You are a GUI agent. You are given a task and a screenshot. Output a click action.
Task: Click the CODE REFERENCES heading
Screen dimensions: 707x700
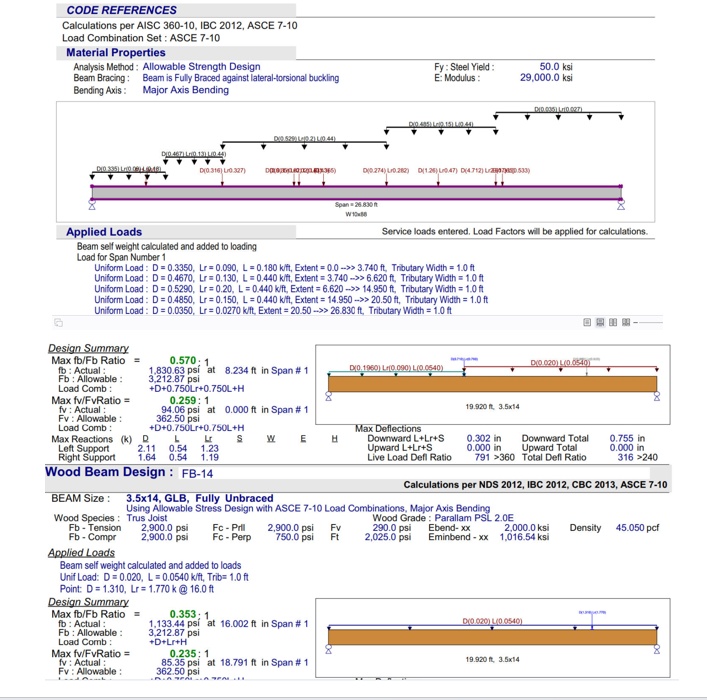click(122, 10)
